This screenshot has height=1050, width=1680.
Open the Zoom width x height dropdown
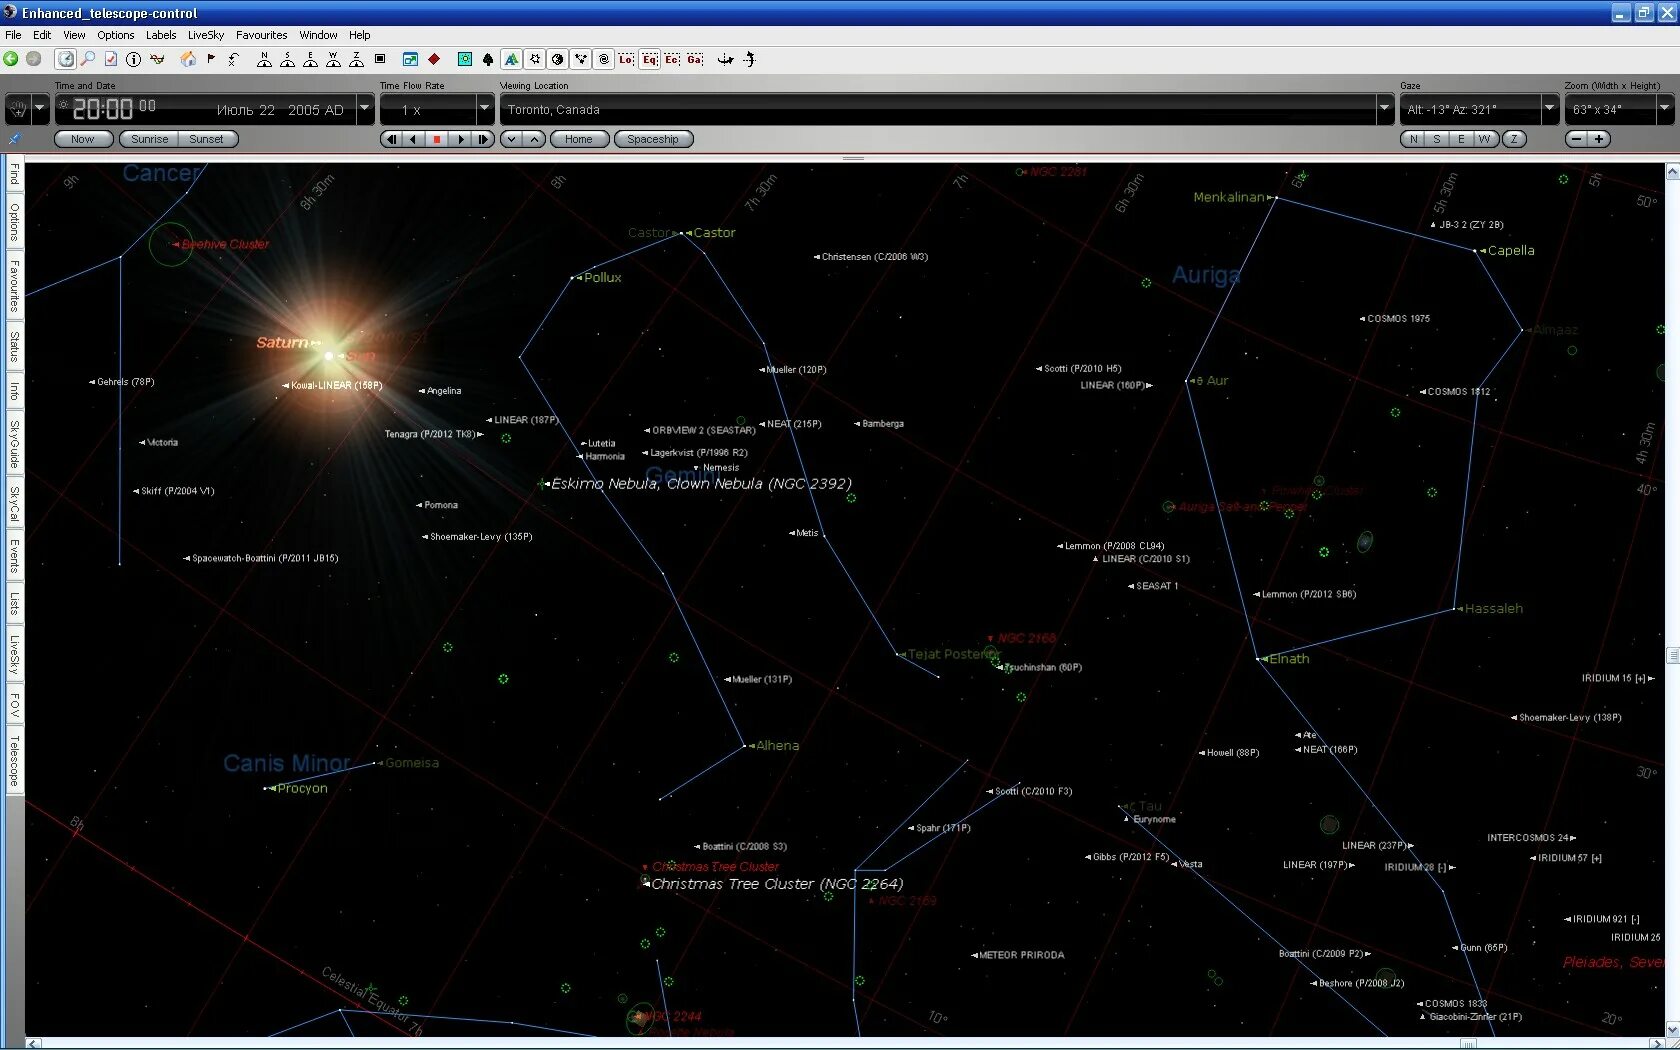pos(1665,109)
